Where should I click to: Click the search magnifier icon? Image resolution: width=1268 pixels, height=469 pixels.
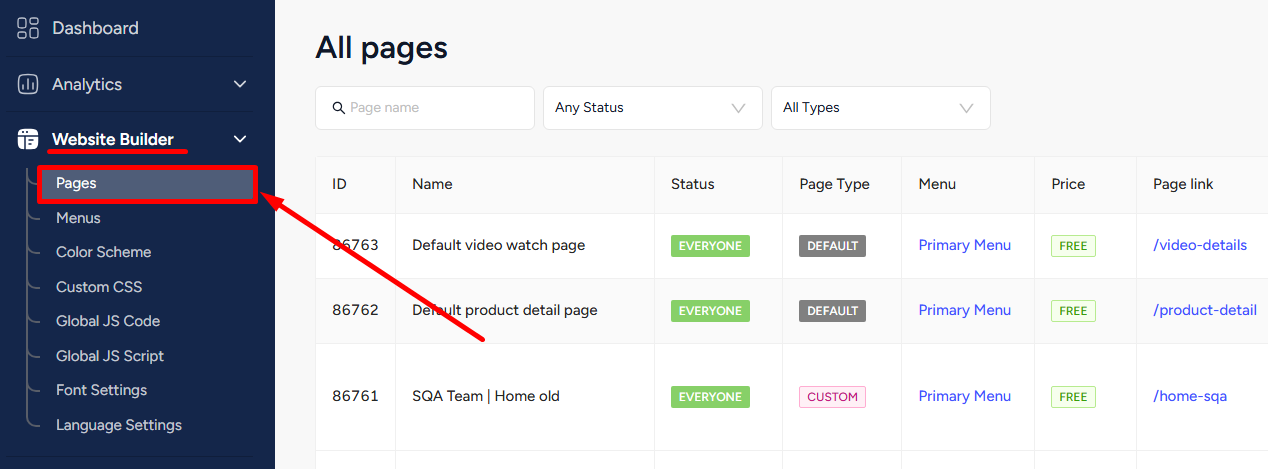pyautogui.click(x=340, y=108)
